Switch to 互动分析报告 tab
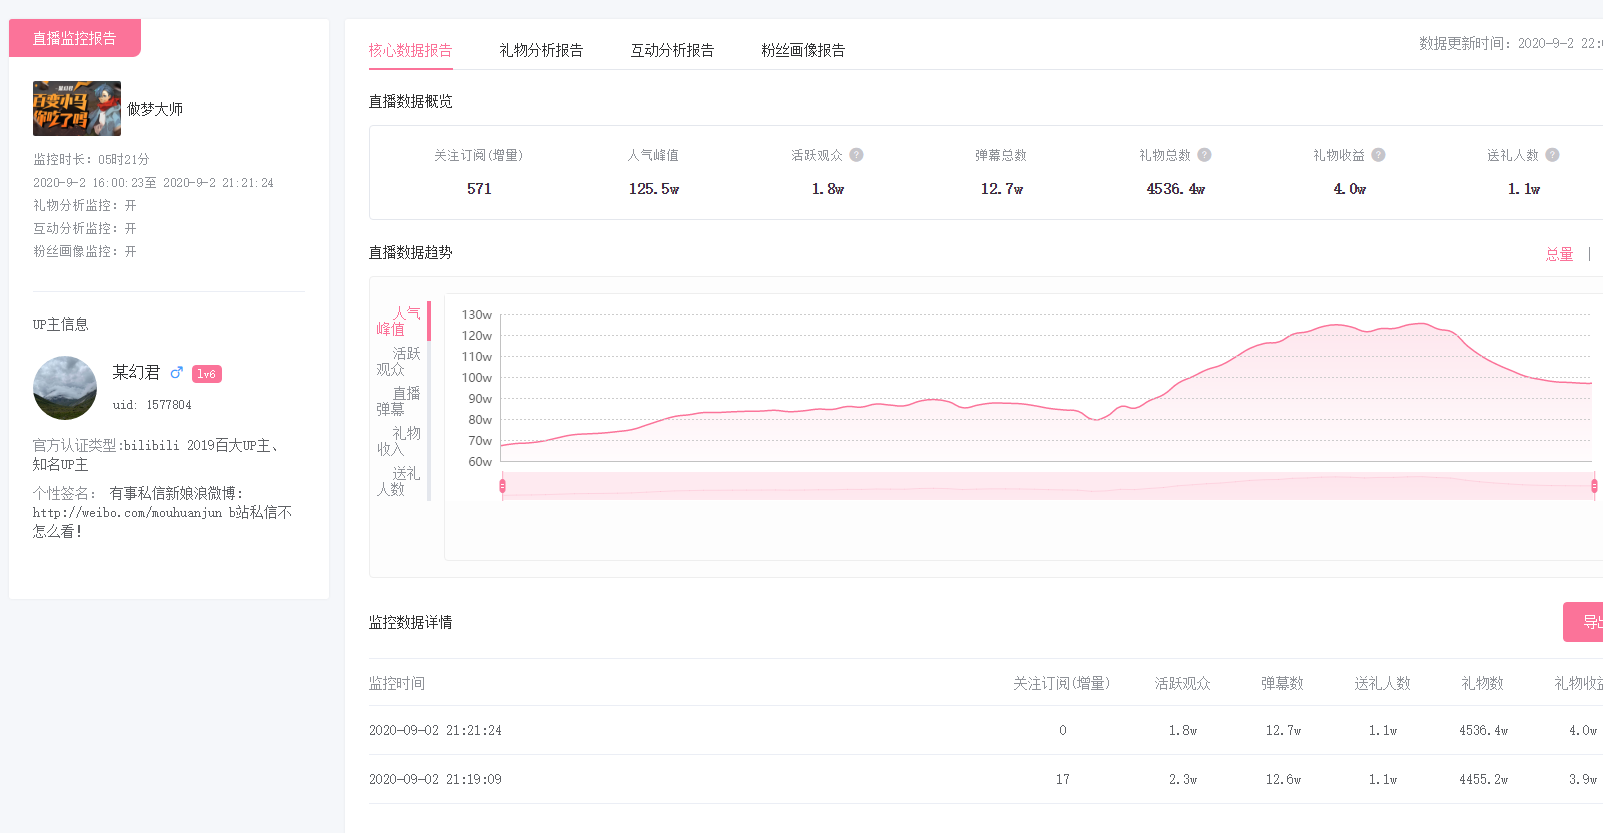 (x=672, y=50)
